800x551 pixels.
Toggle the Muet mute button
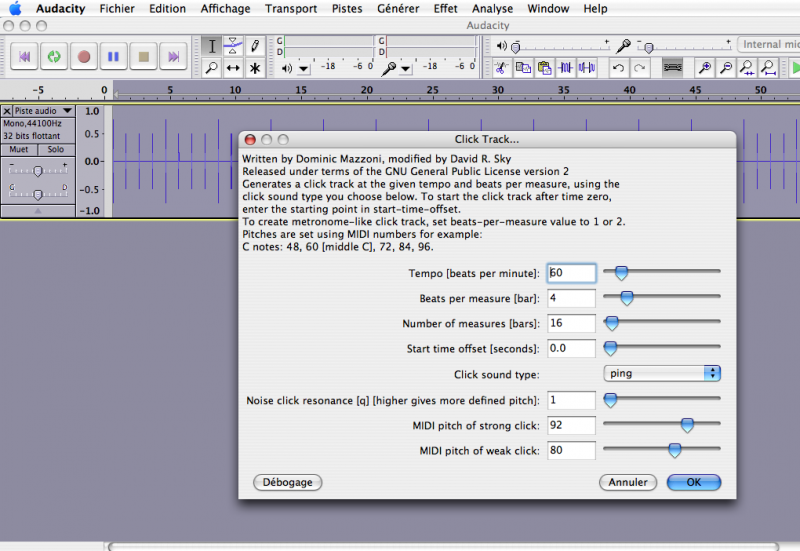point(19,149)
